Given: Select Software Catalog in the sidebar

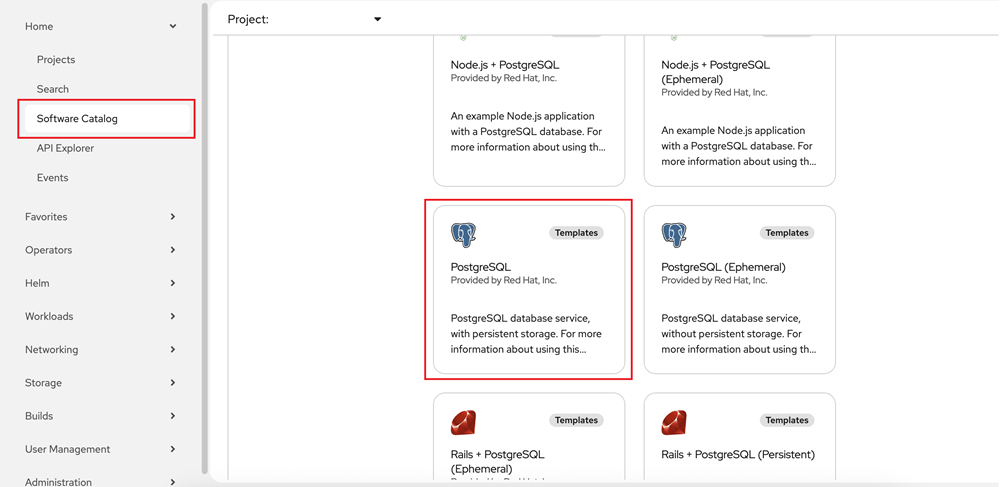Looking at the screenshot, I should point(108,119).
